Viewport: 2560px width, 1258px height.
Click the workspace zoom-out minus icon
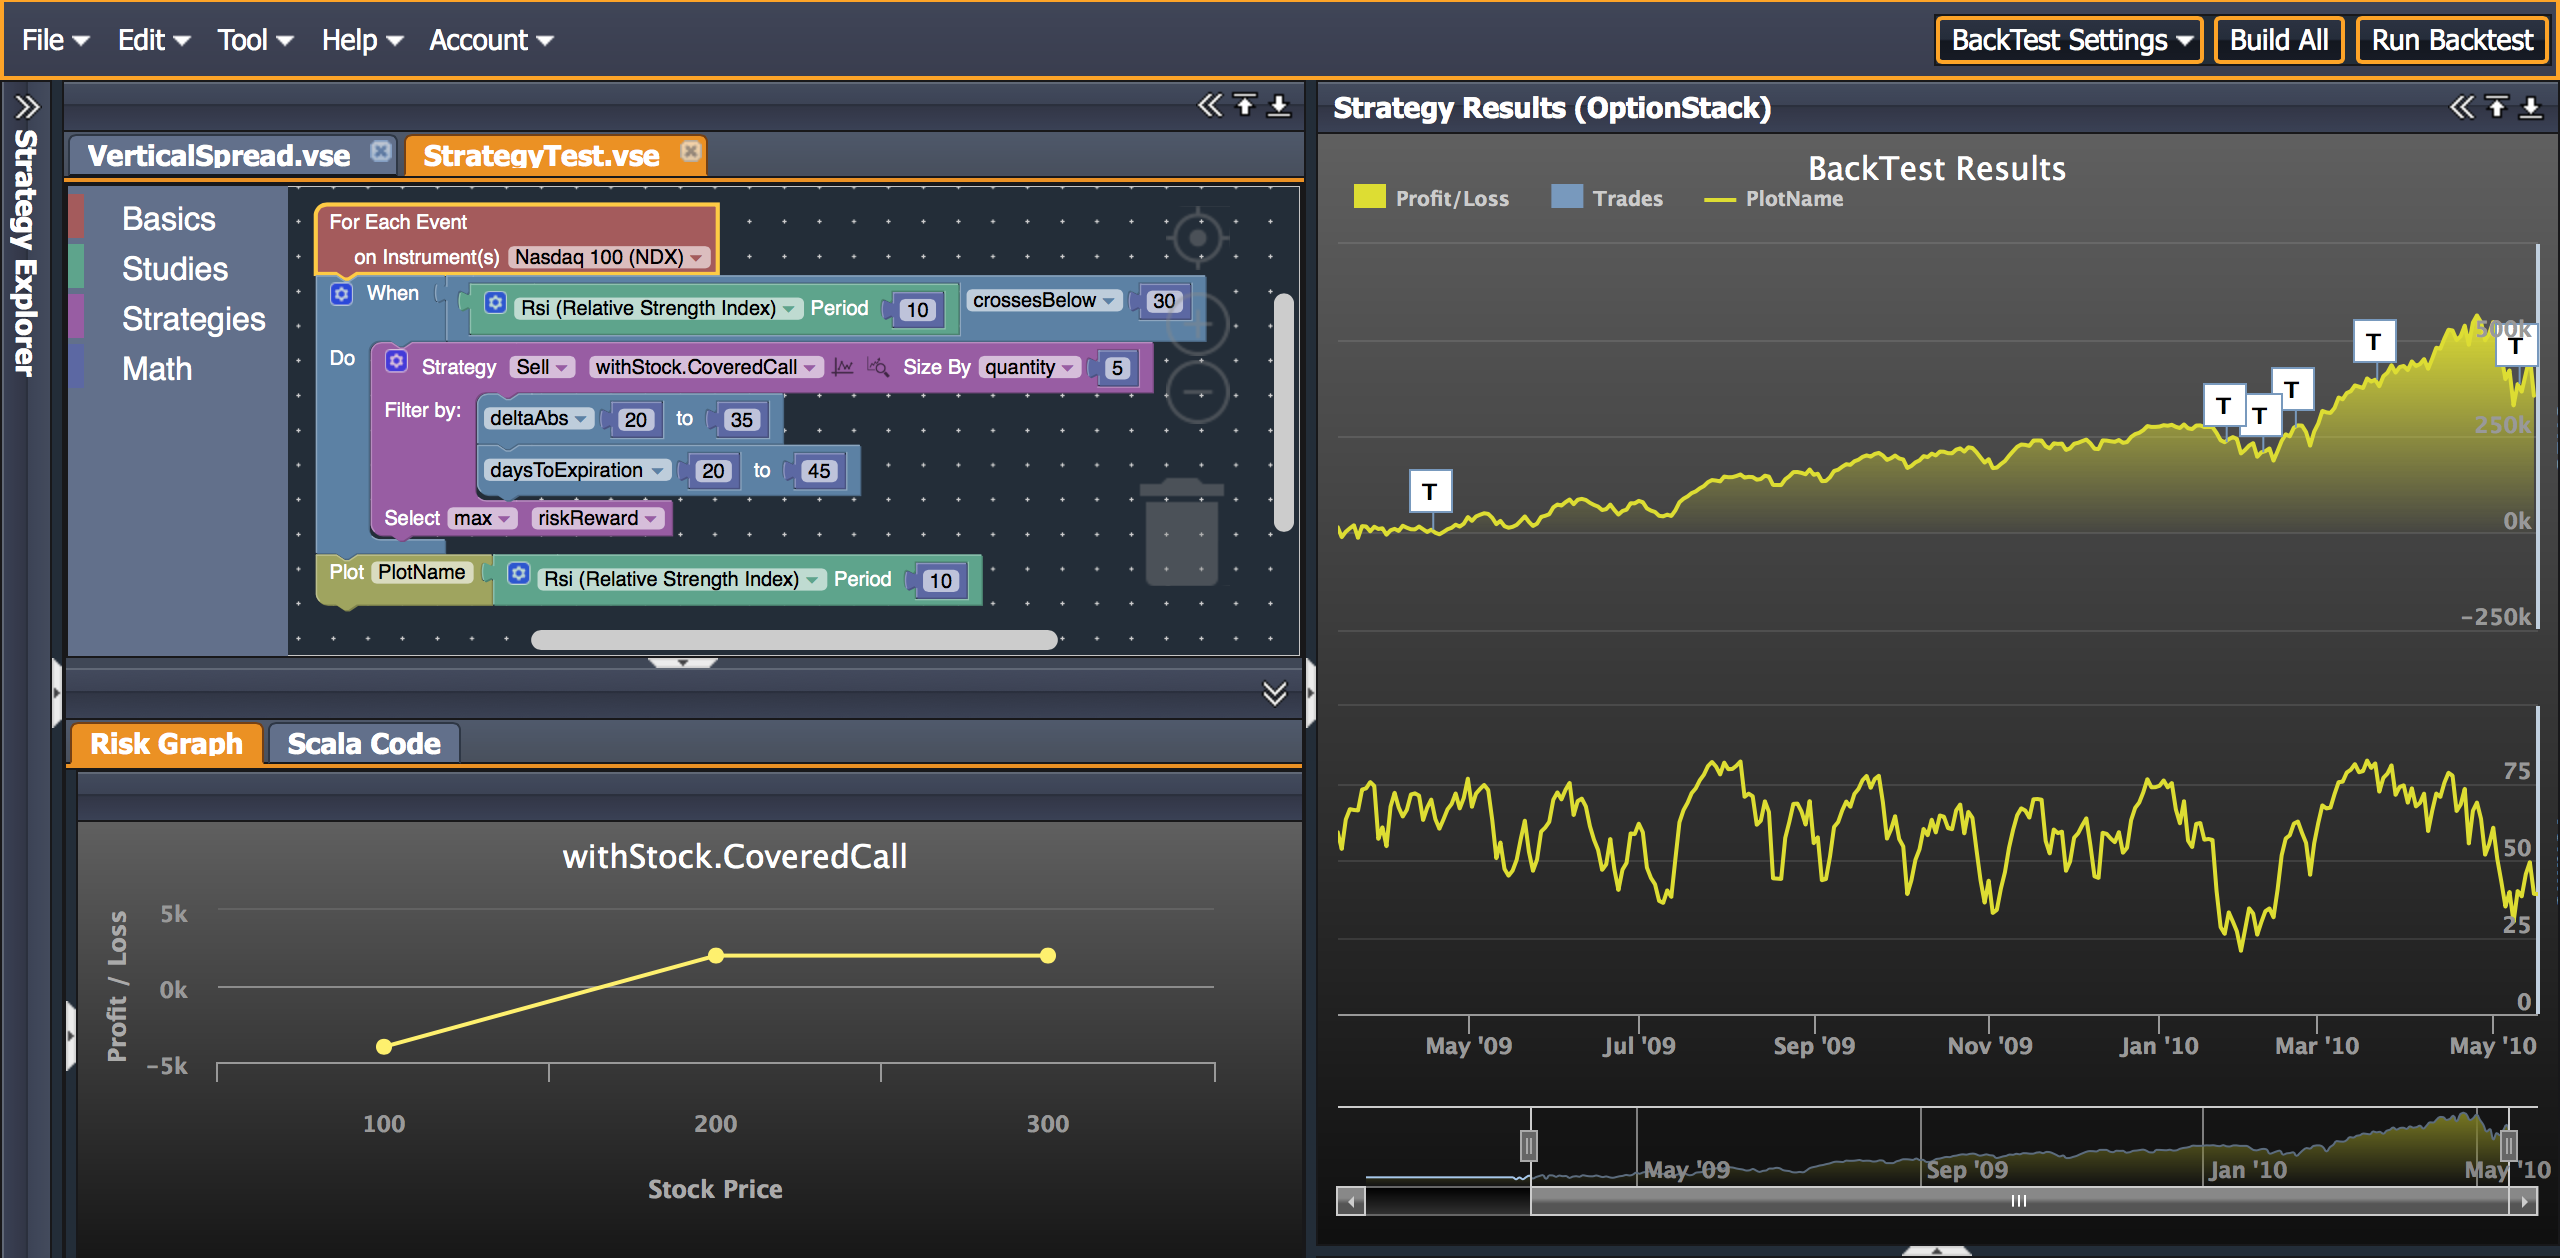pyautogui.click(x=1197, y=392)
